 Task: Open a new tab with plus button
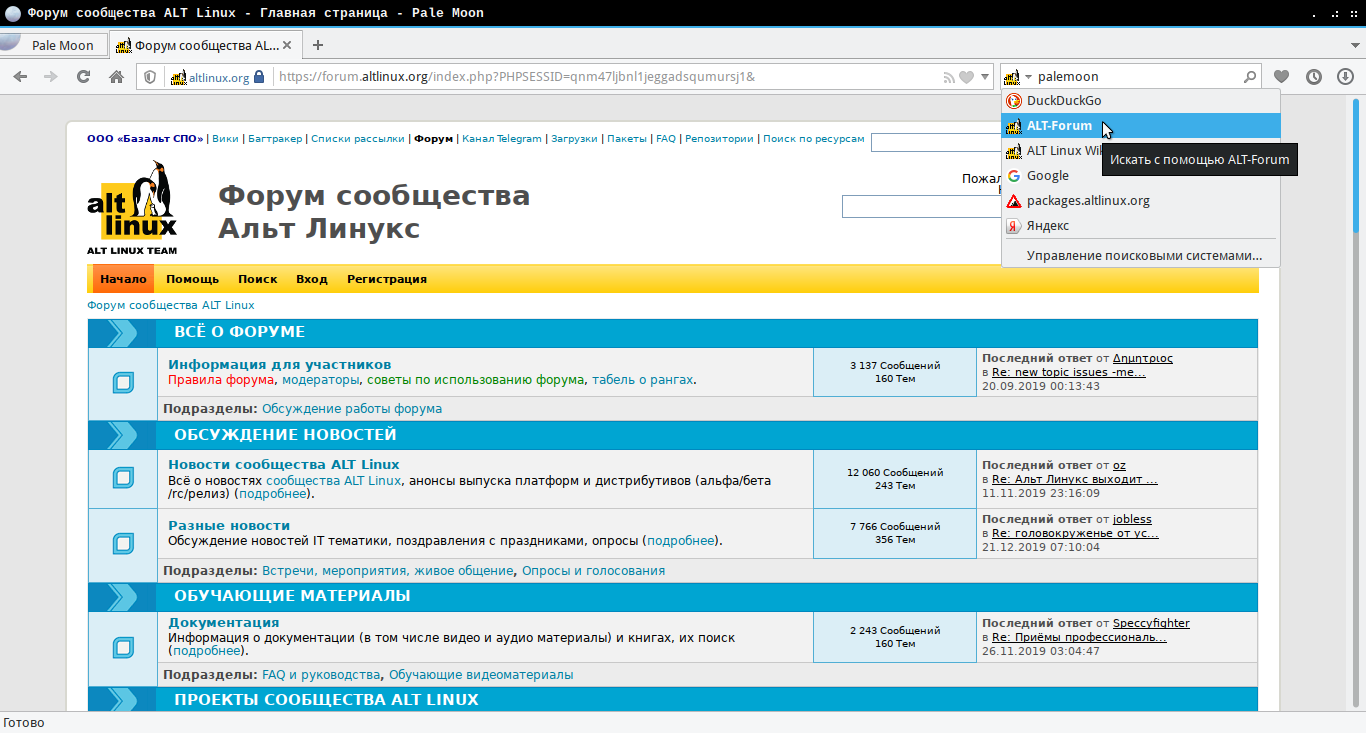pyautogui.click(x=318, y=45)
